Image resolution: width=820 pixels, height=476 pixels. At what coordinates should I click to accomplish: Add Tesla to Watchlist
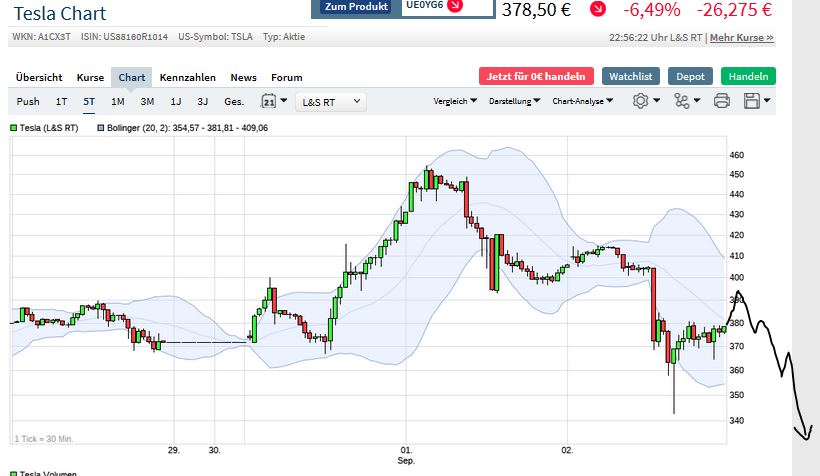coord(631,76)
